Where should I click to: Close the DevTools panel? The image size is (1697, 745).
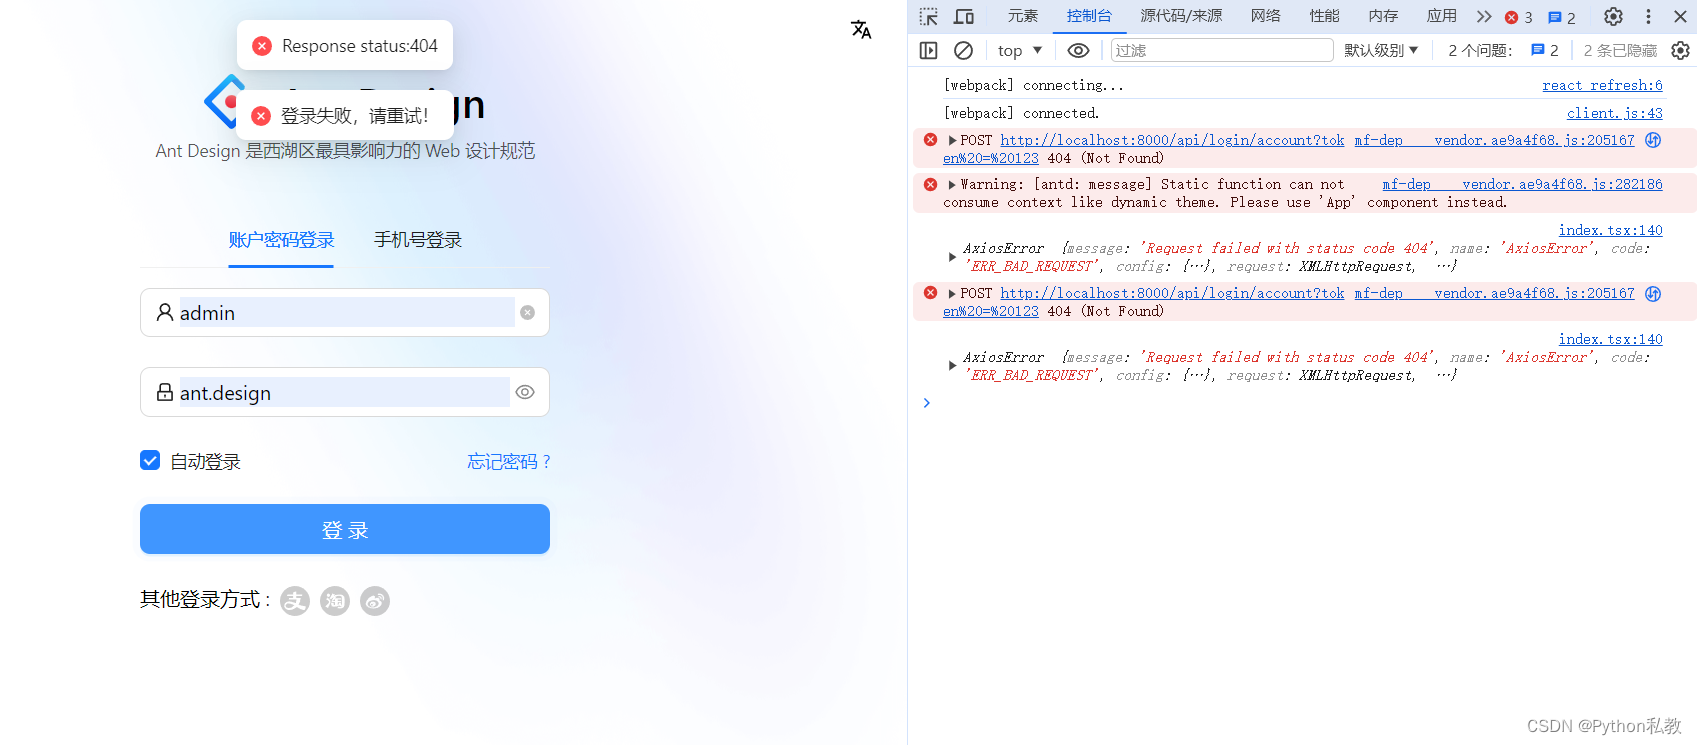point(1681,17)
